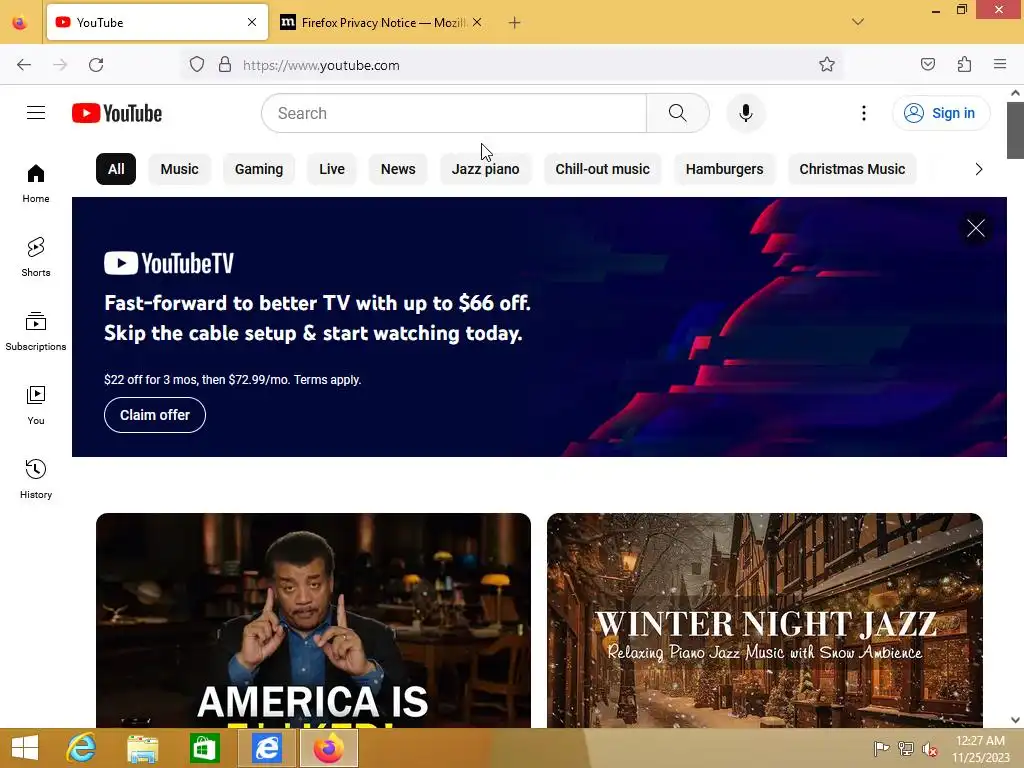
Task: Bookmark this page with star icon
Action: tap(827, 65)
